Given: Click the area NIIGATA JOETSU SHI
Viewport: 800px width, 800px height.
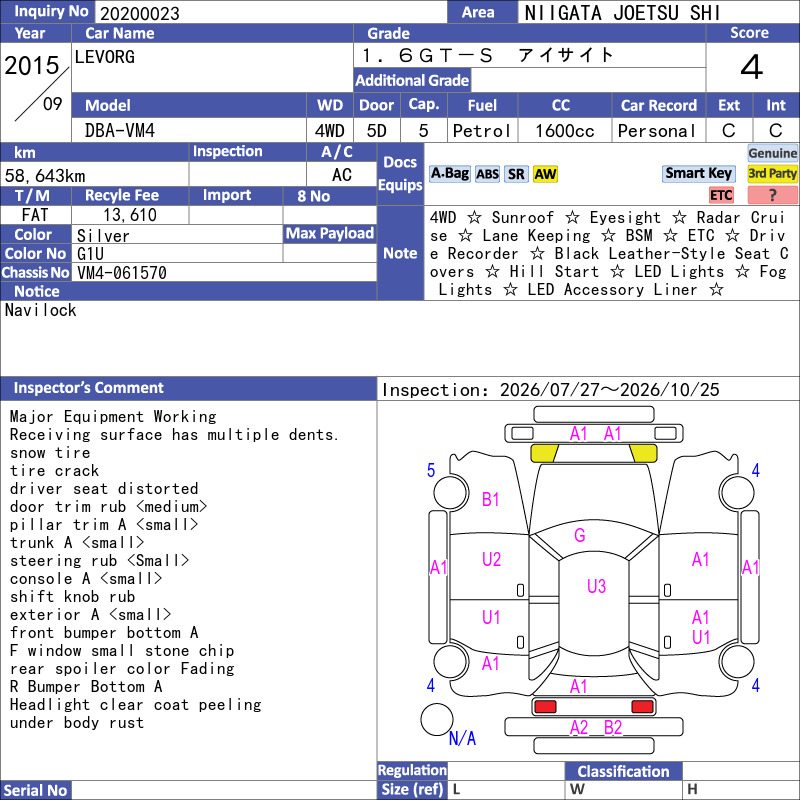Looking at the screenshot, I should coord(622,13).
